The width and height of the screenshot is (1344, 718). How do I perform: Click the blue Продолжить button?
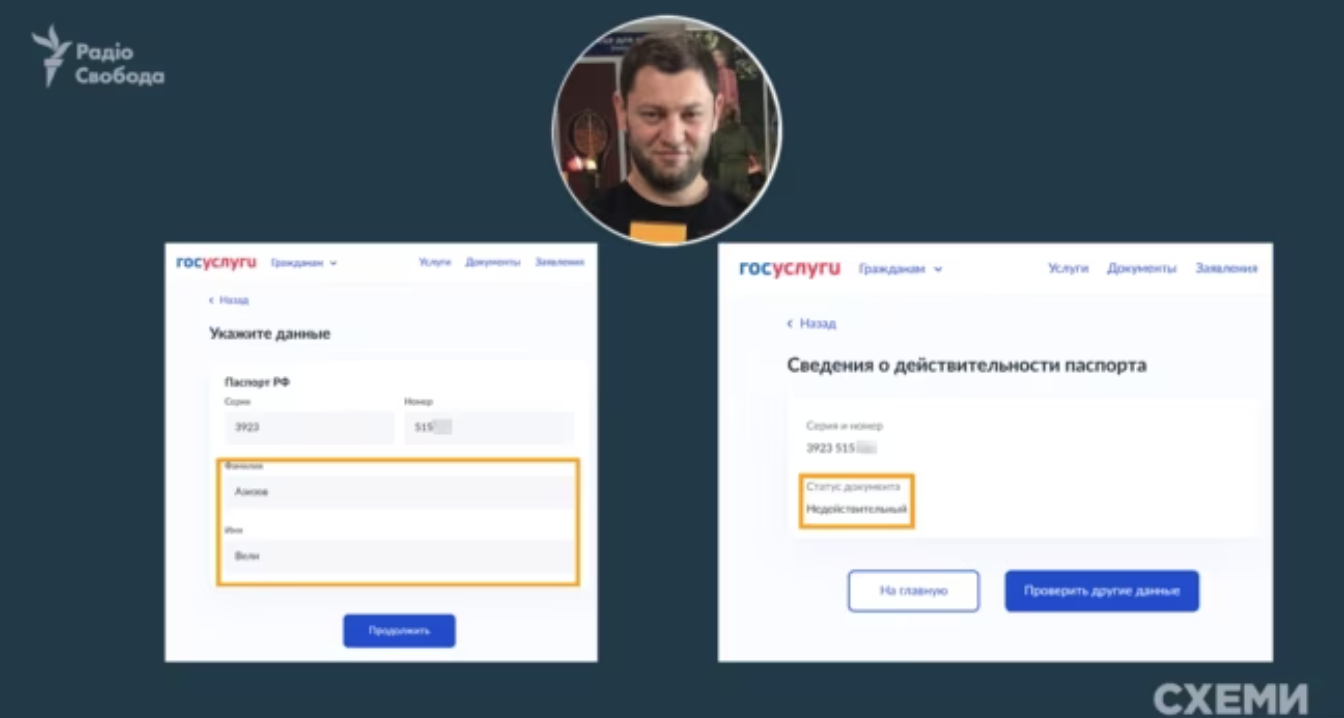click(399, 631)
